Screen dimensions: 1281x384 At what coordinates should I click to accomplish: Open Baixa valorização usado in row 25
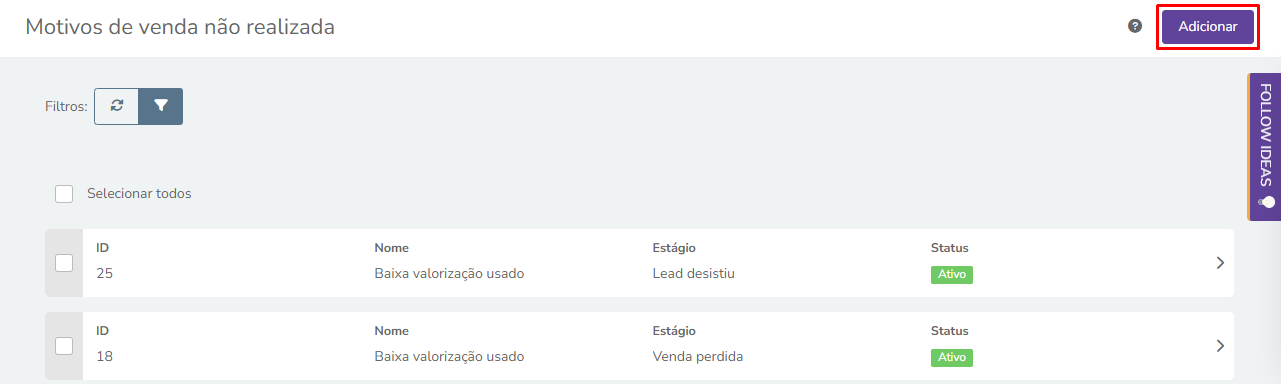(449, 273)
